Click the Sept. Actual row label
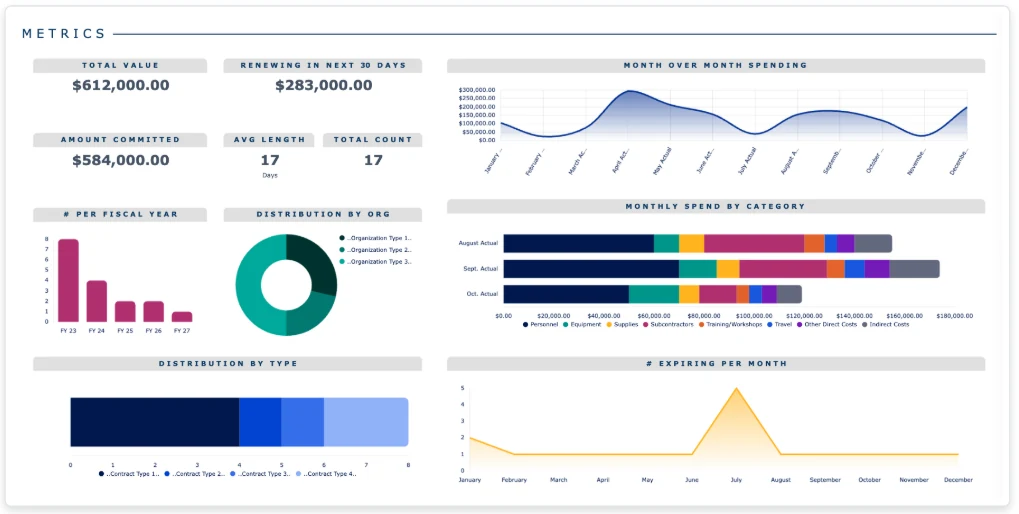The image size is (1019, 514). [x=481, y=268]
